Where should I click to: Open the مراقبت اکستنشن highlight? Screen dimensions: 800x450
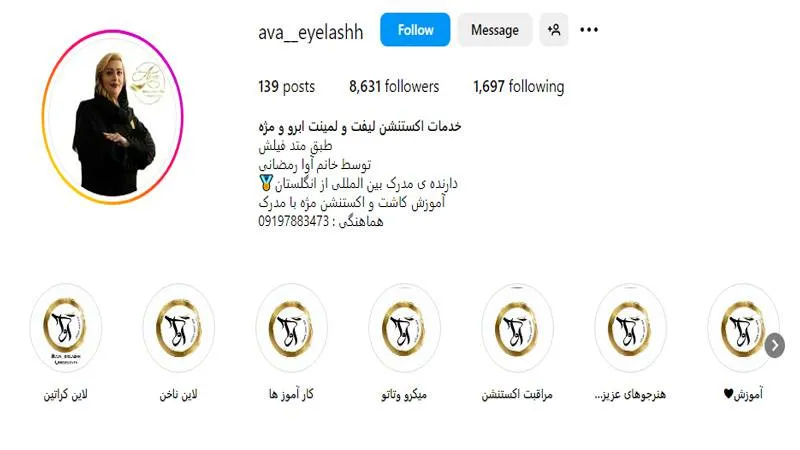pyautogui.click(x=517, y=328)
